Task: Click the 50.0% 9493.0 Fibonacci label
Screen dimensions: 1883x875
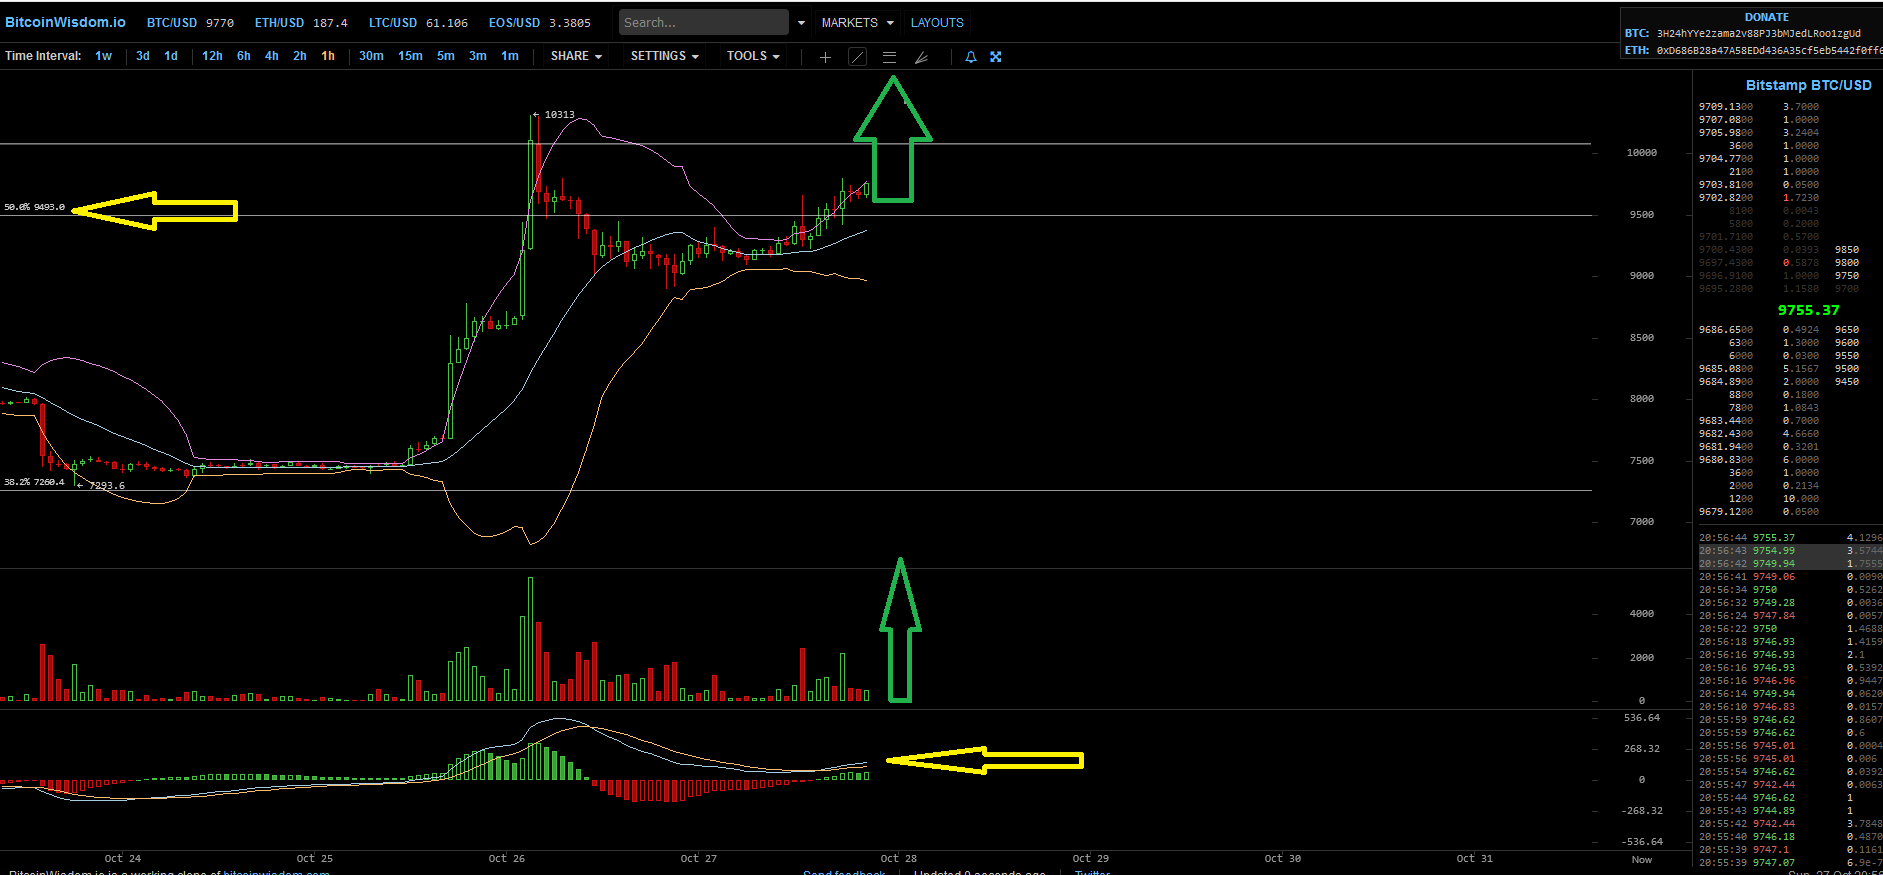Action: [x=34, y=207]
